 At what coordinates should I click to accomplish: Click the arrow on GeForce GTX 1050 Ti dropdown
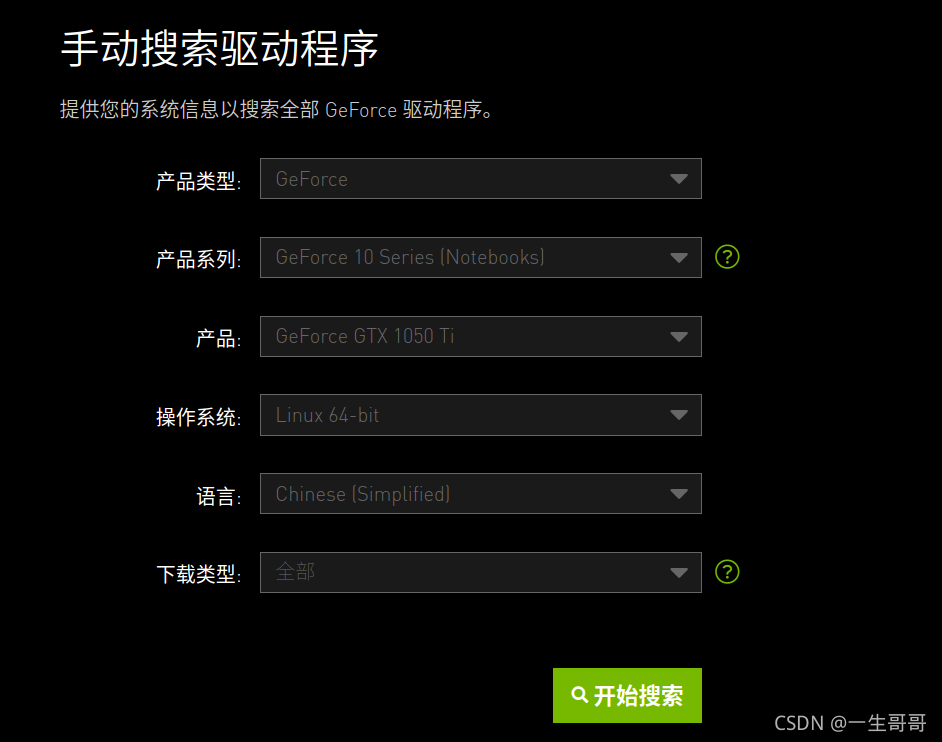click(679, 336)
